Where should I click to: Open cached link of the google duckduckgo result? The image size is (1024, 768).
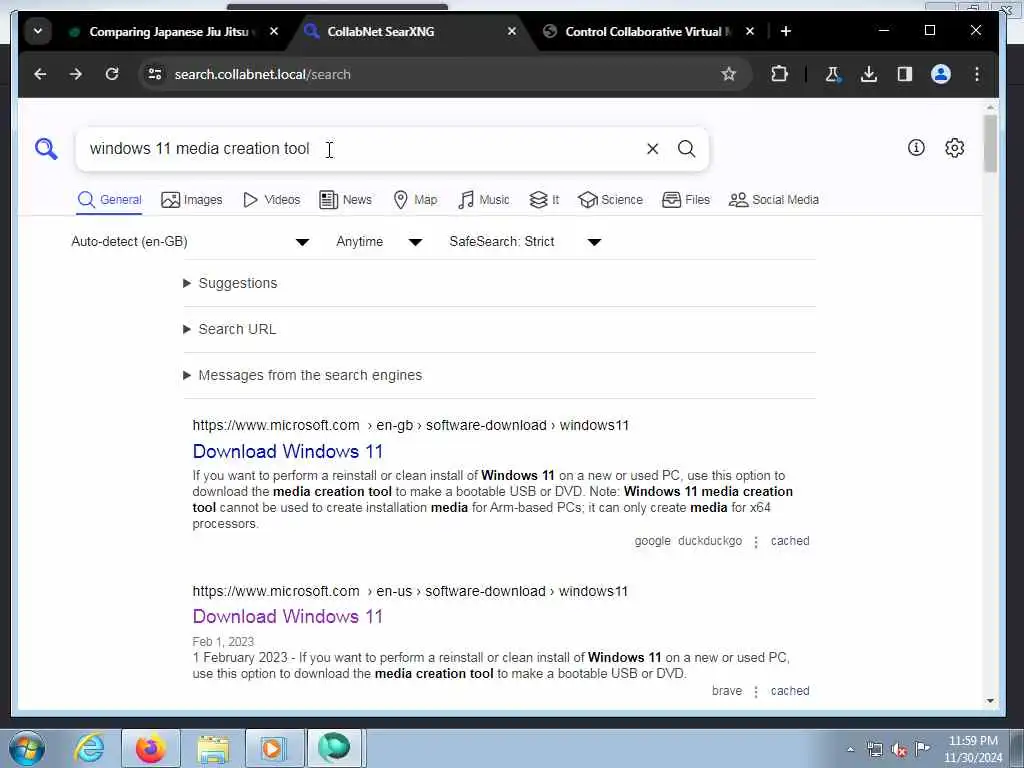pos(790,541)
